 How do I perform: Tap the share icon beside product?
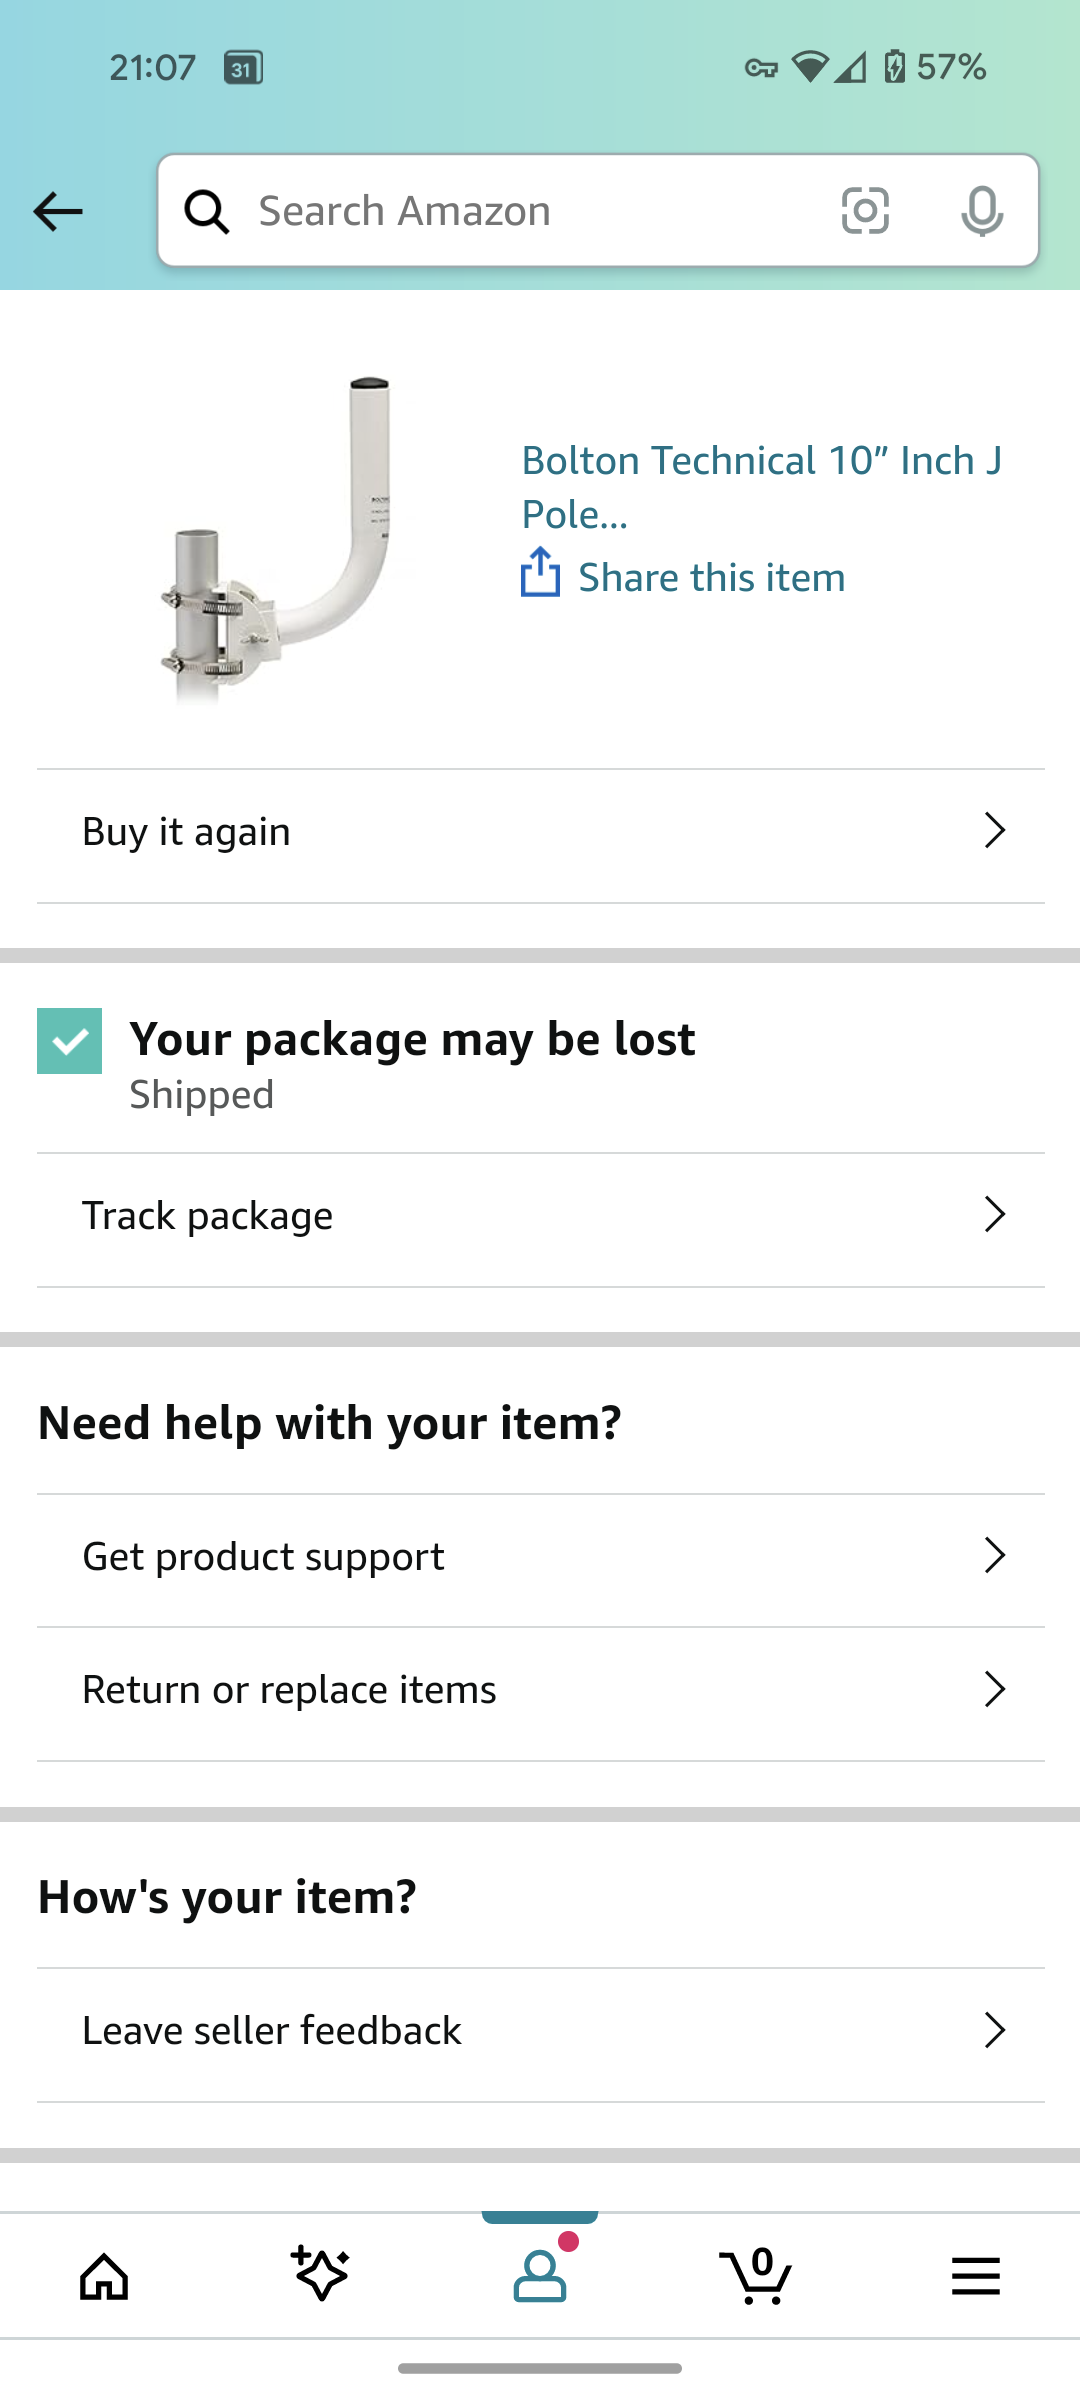pyautogui.click(x=541, y=573)
